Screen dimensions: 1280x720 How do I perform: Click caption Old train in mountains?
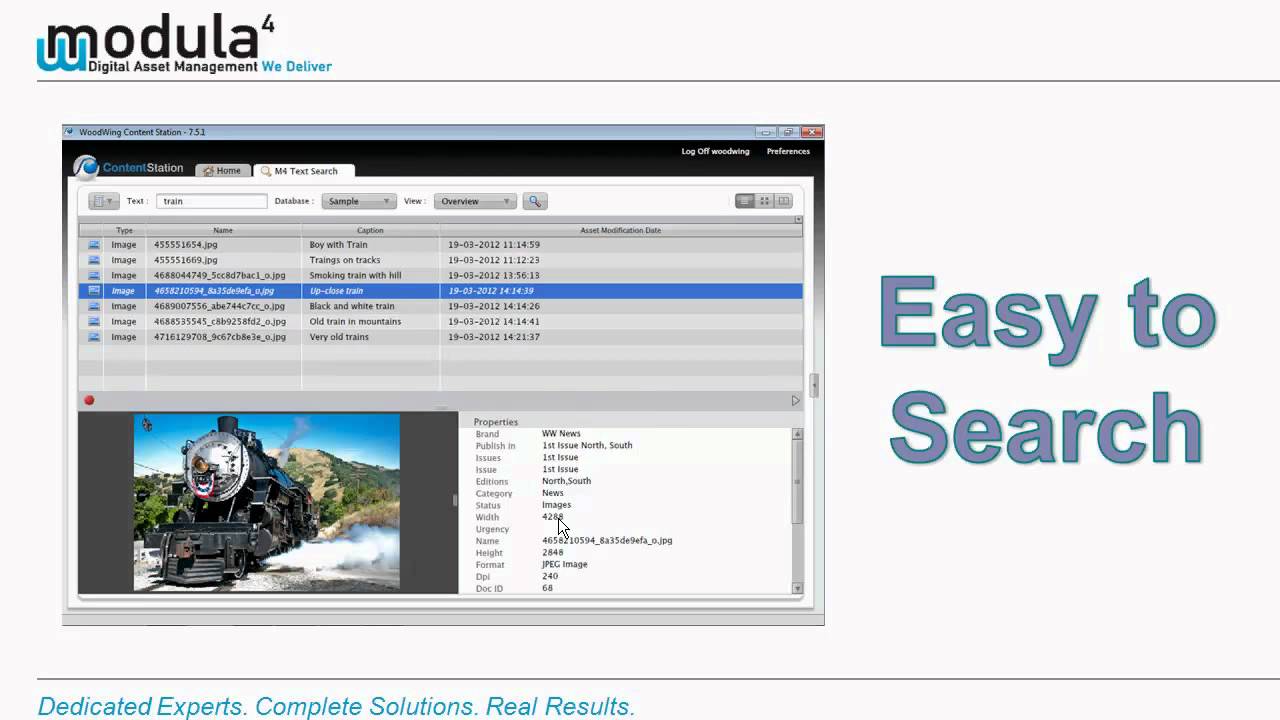point(355,322)
